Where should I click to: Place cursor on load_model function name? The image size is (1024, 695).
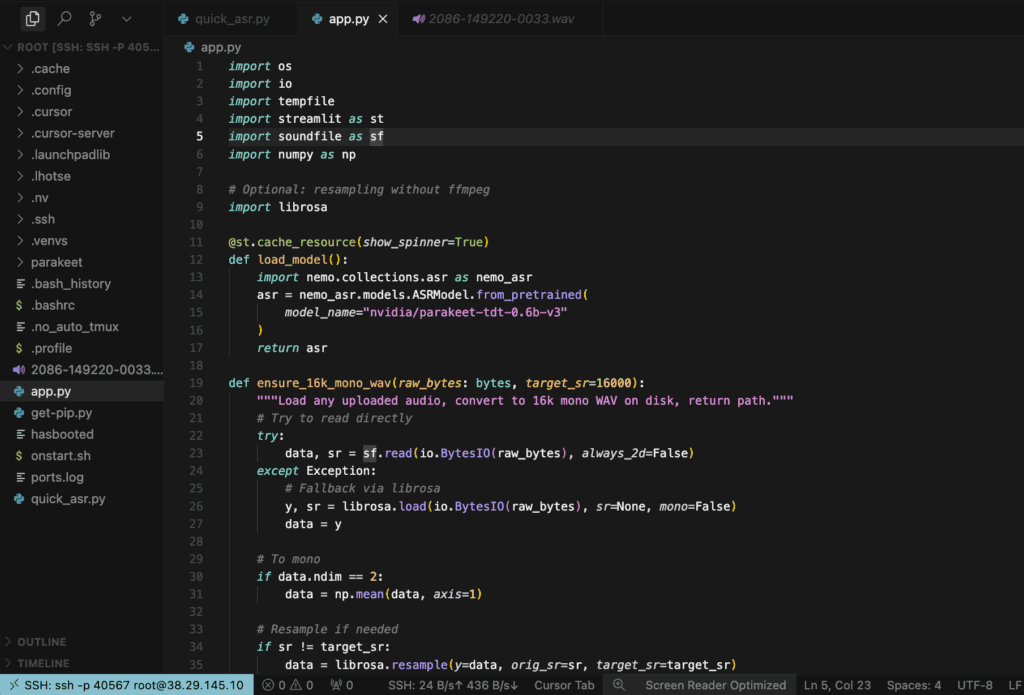tap(293, 259)
